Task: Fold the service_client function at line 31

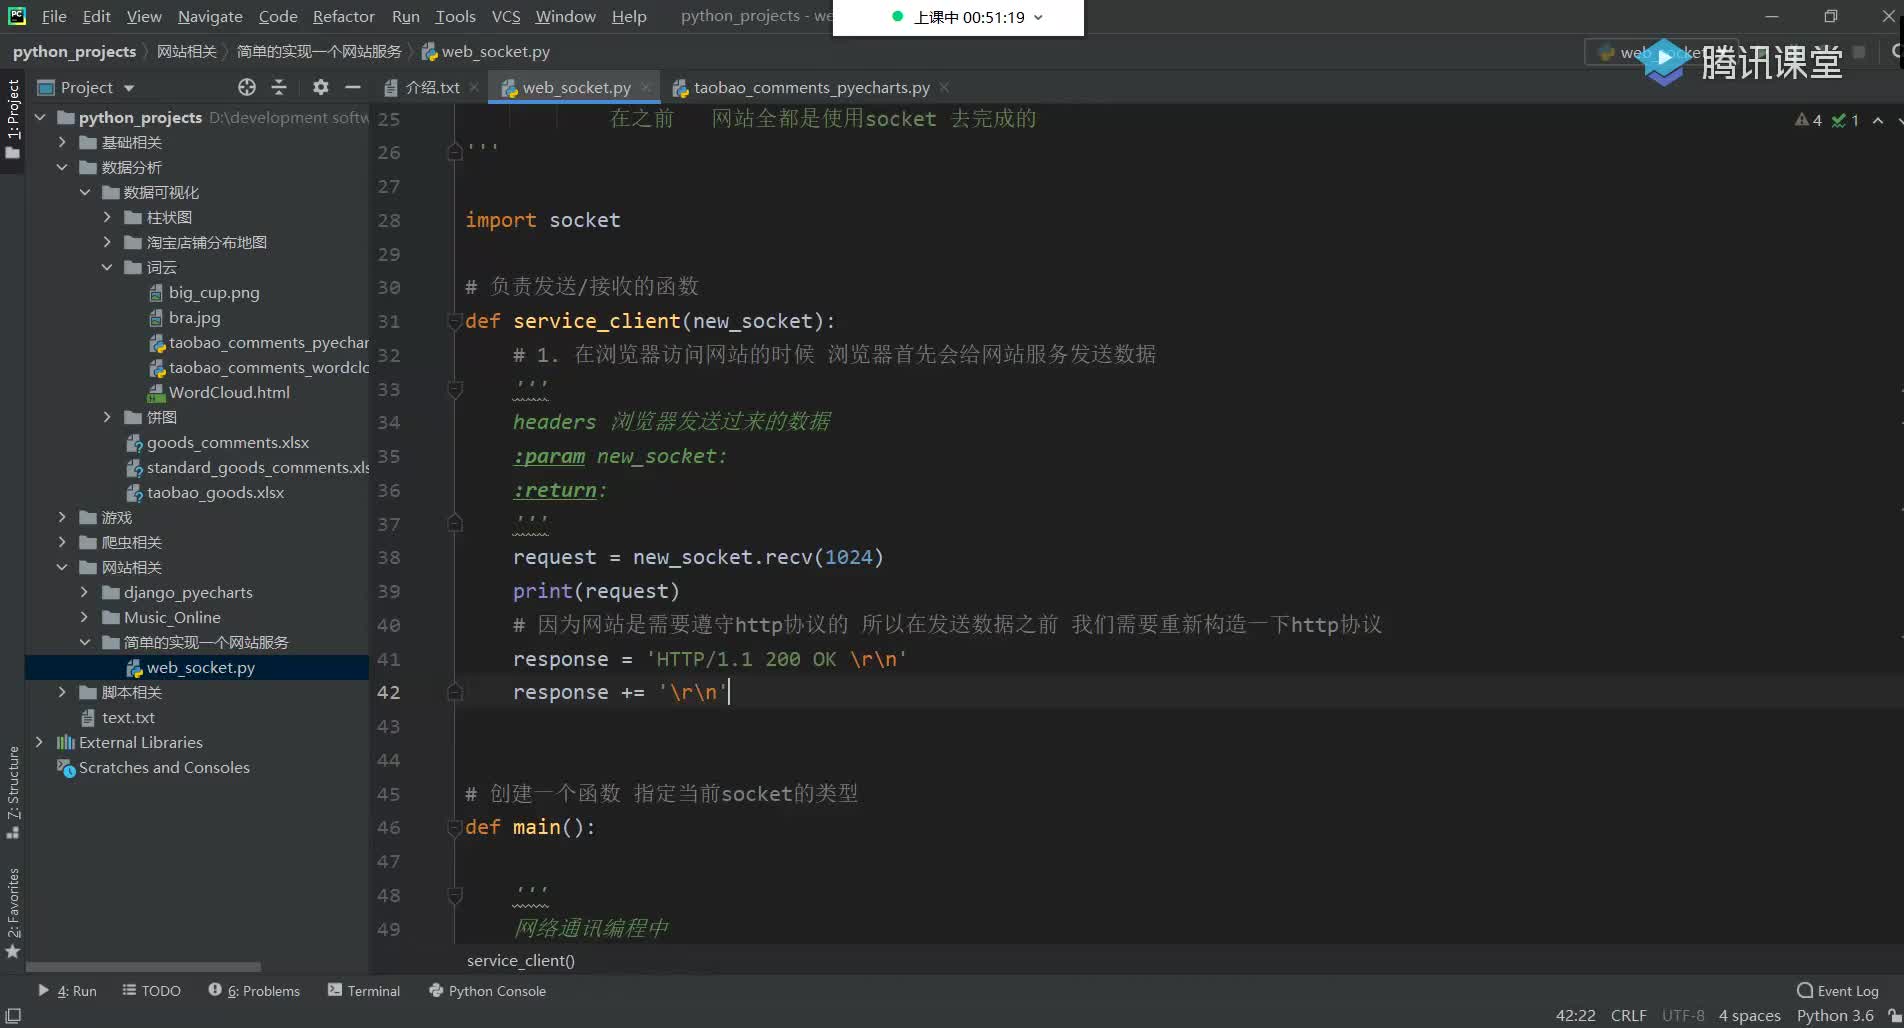Action: [x=455, y=321]
